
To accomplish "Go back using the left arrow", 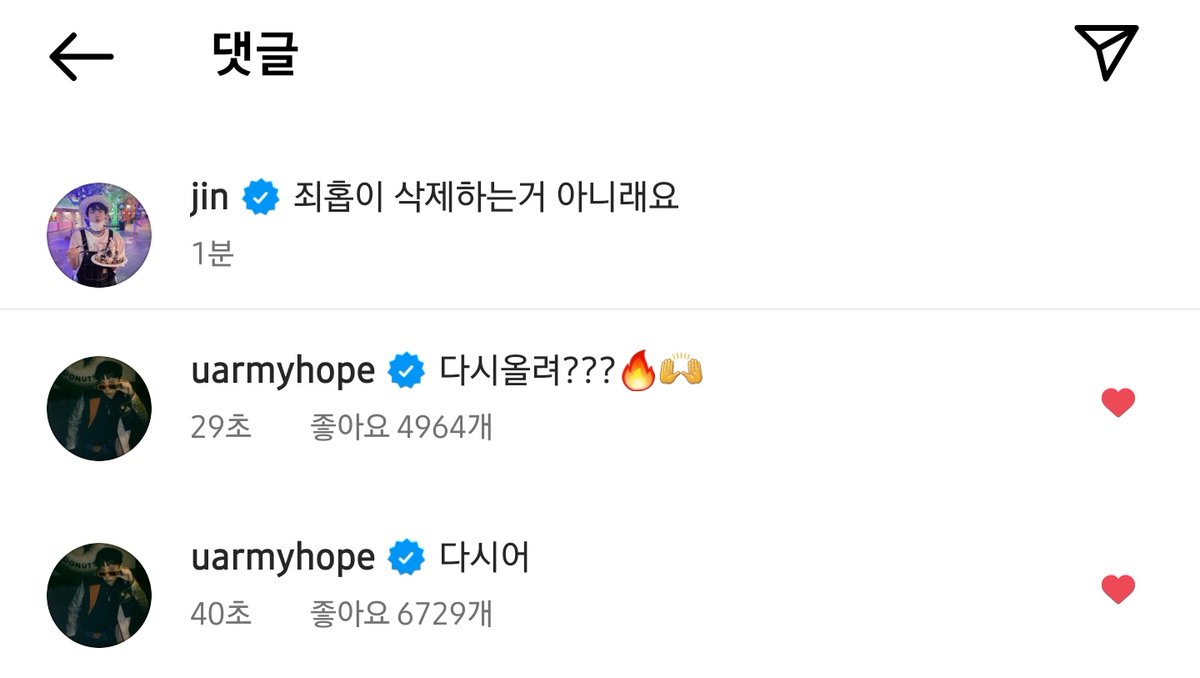I will pyautogui.click(x=81, y=56).
